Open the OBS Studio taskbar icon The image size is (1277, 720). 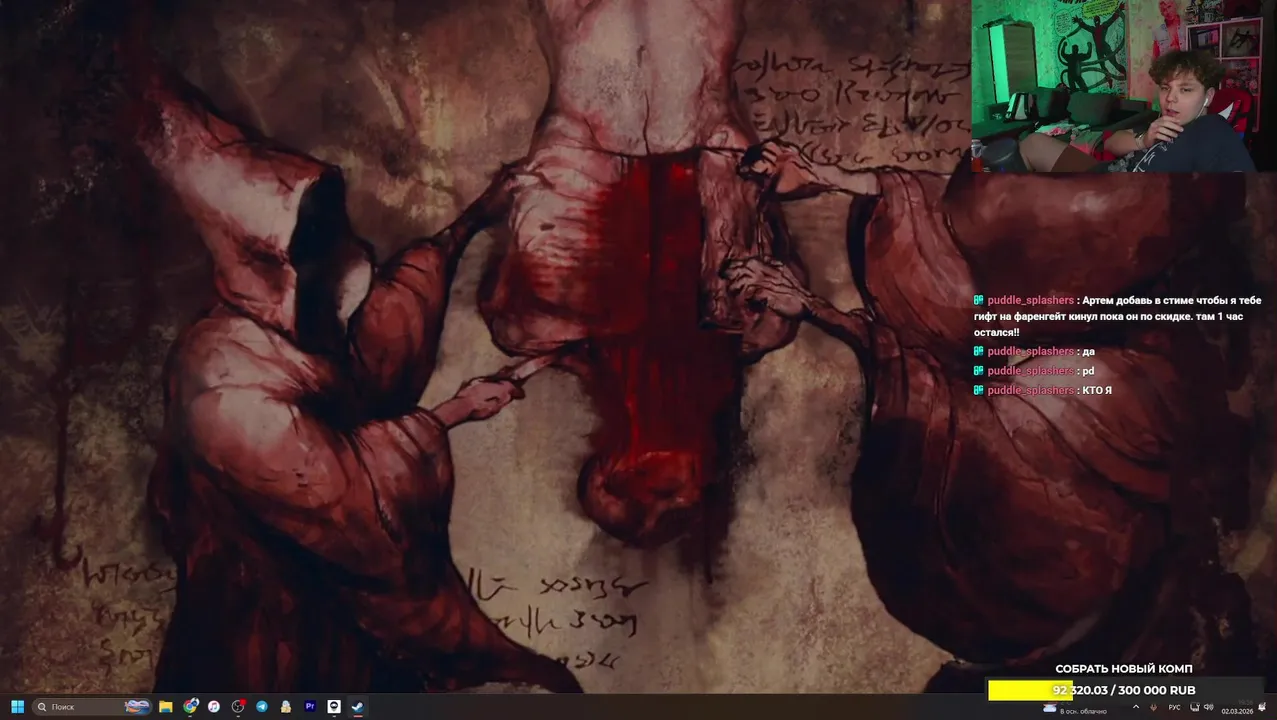point(238,707)
